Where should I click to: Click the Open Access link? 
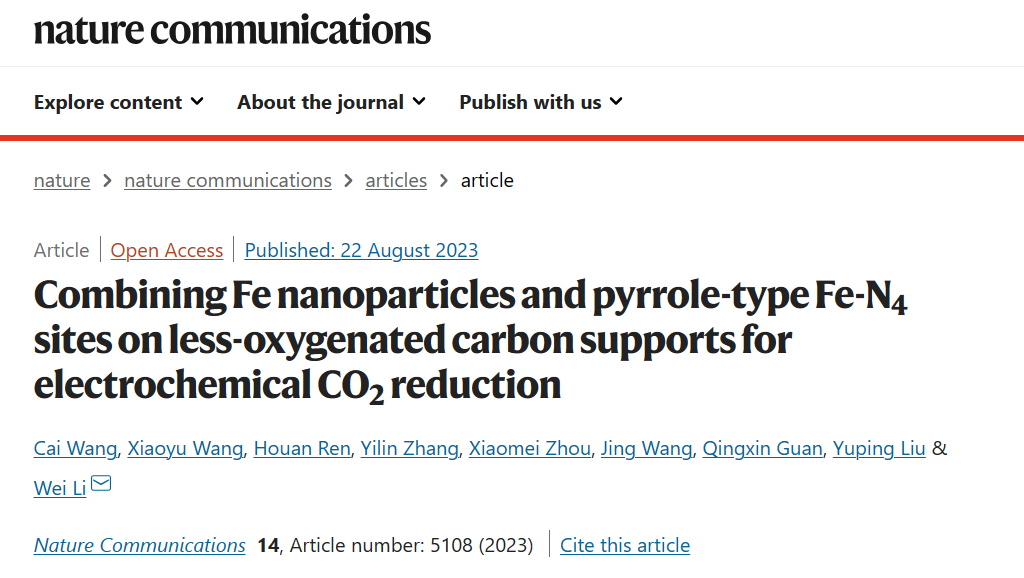pos(167,250)
